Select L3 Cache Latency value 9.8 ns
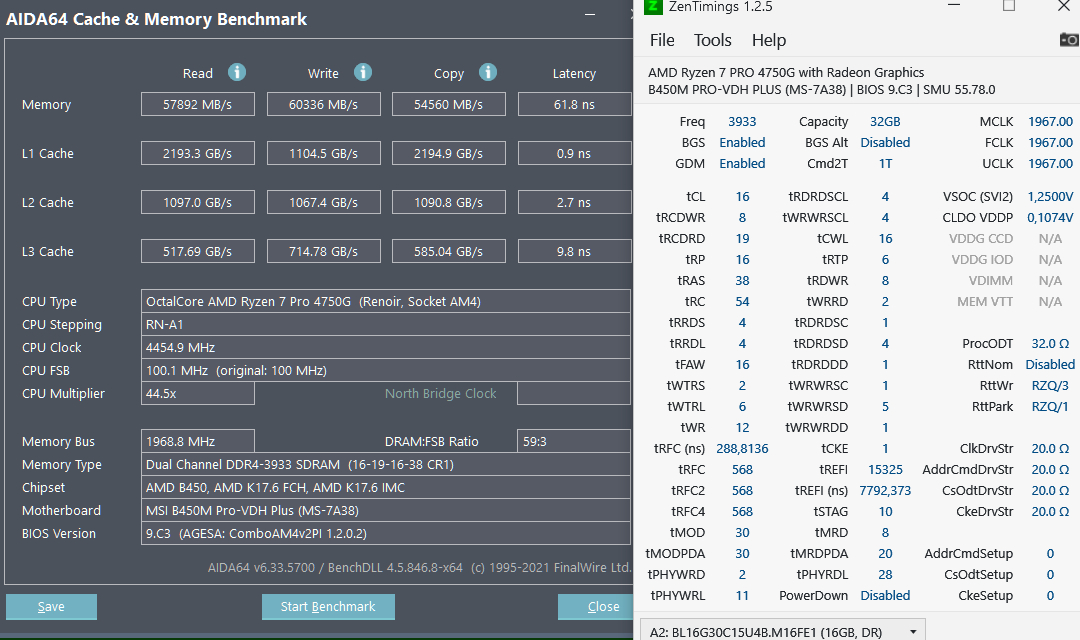The width and height of the screenshot is (1080, 640). tap(574, 251)
